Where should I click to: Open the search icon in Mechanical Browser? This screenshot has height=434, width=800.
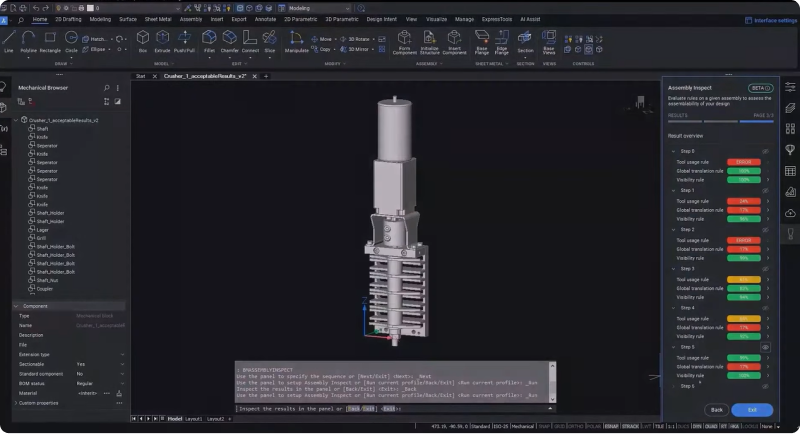pos(106,88)
